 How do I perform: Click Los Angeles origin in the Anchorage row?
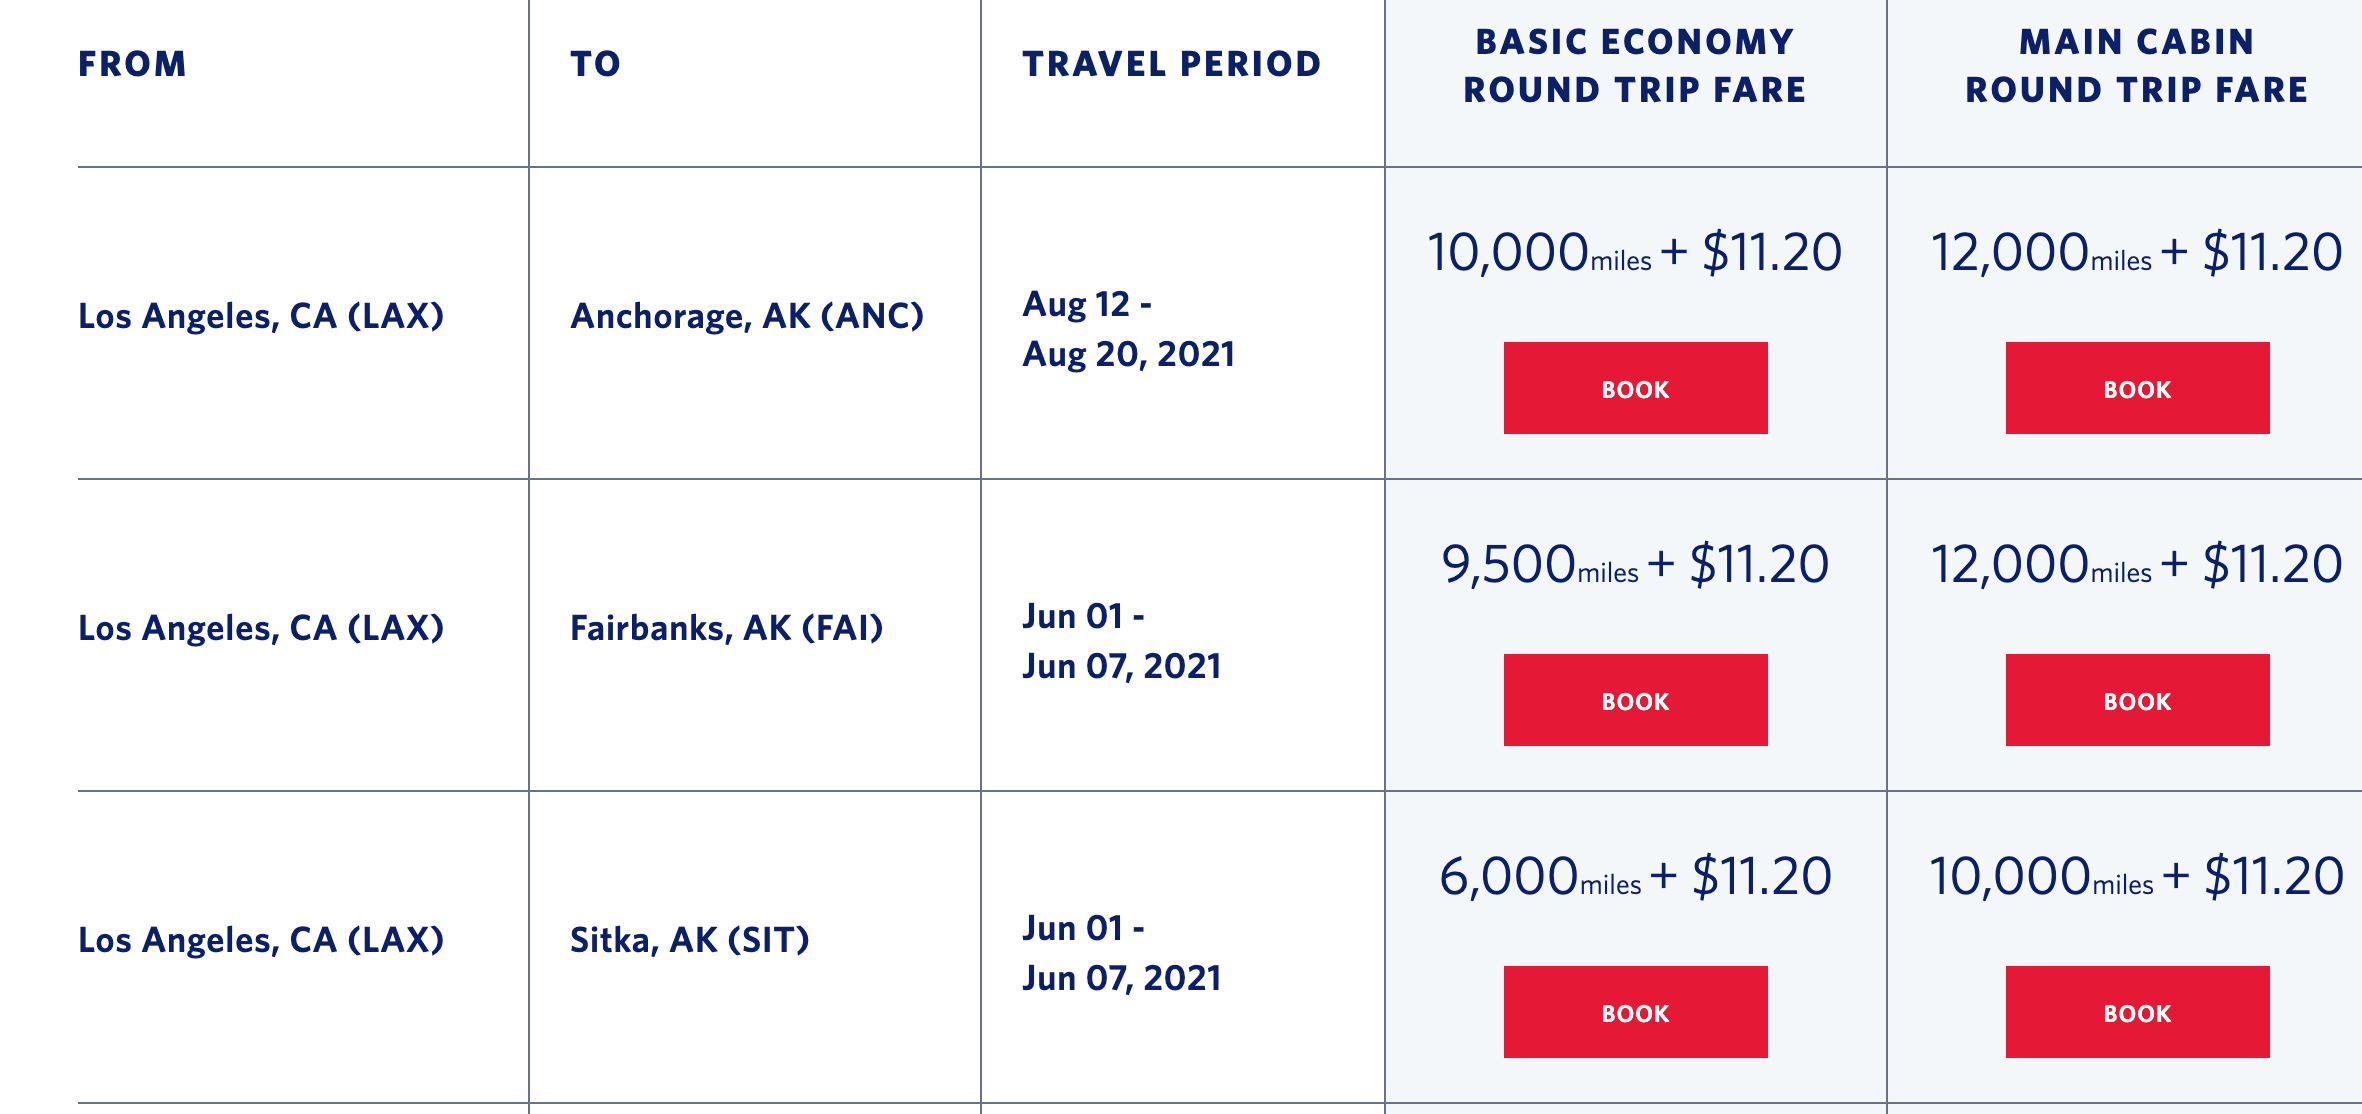pyautogui.click(x=261, y=316)
